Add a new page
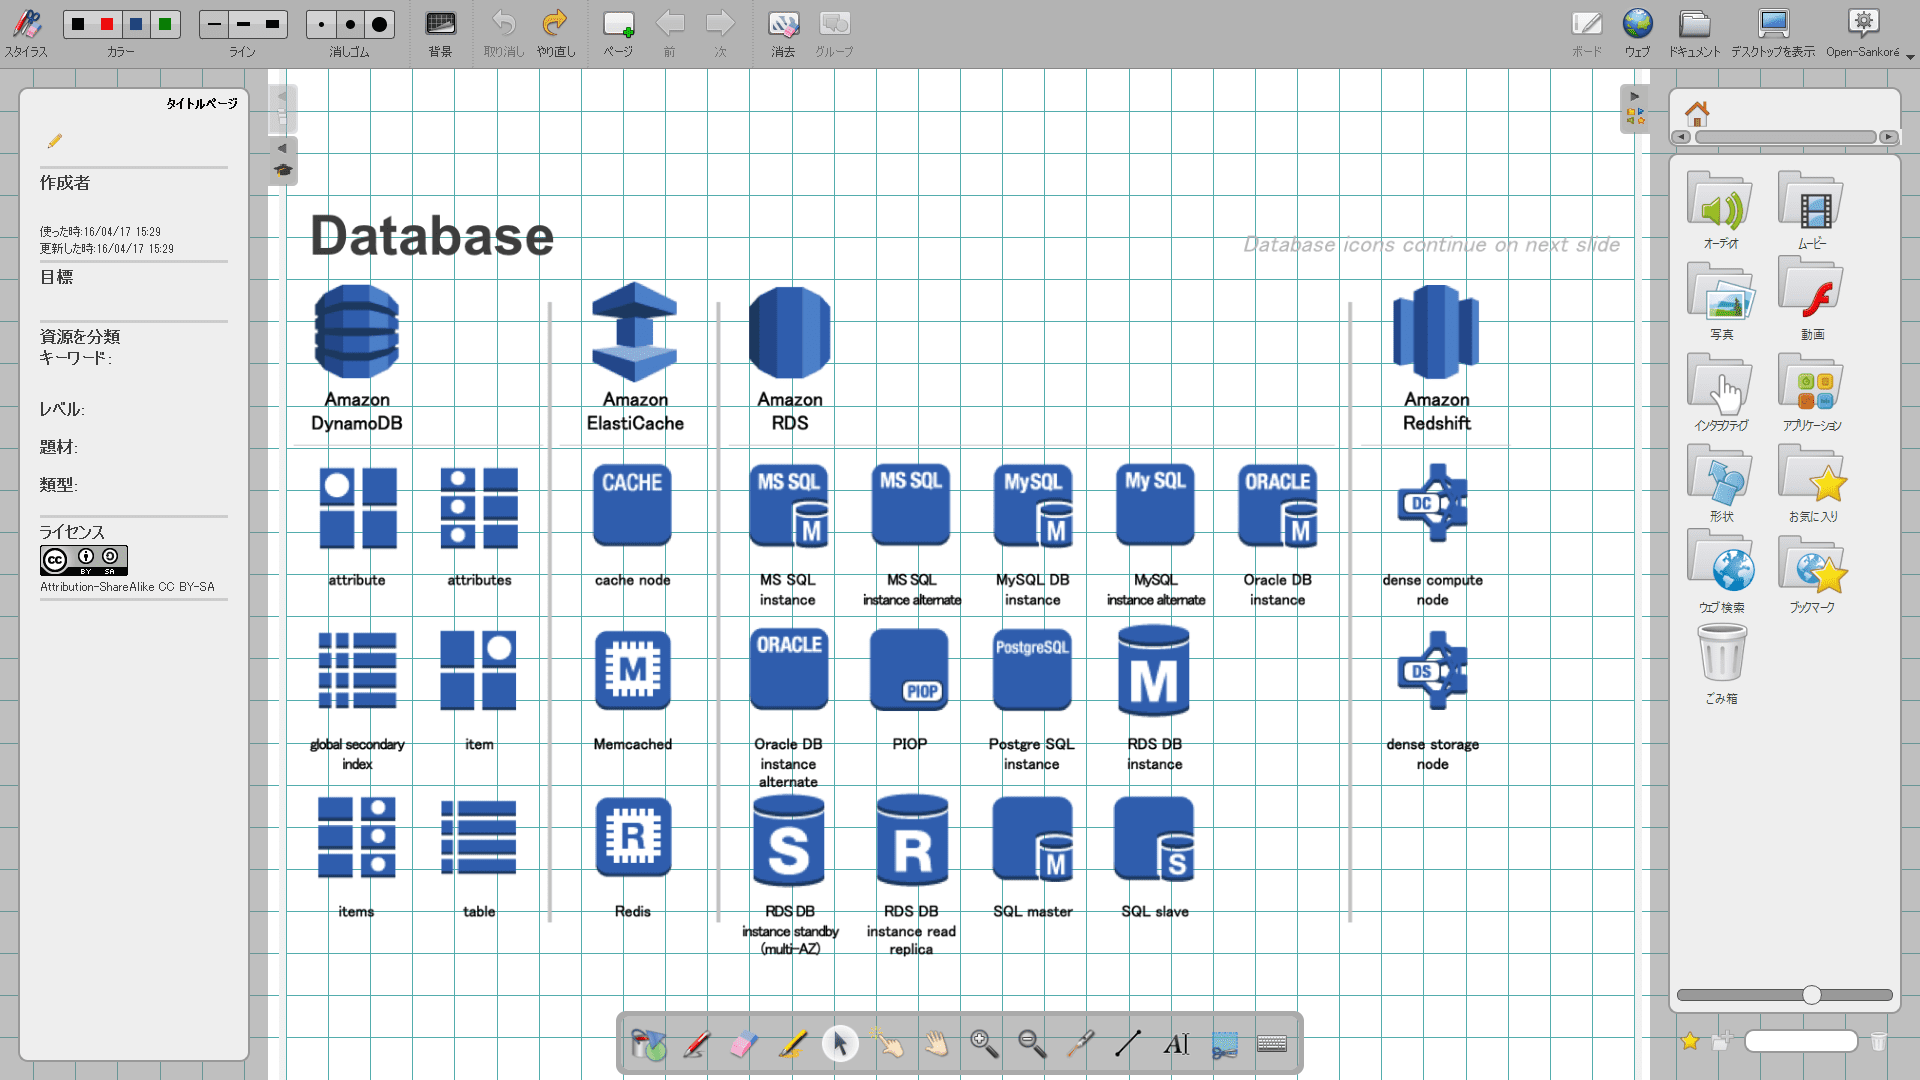Screen dimensions: 1920x1080 point(618,33)
